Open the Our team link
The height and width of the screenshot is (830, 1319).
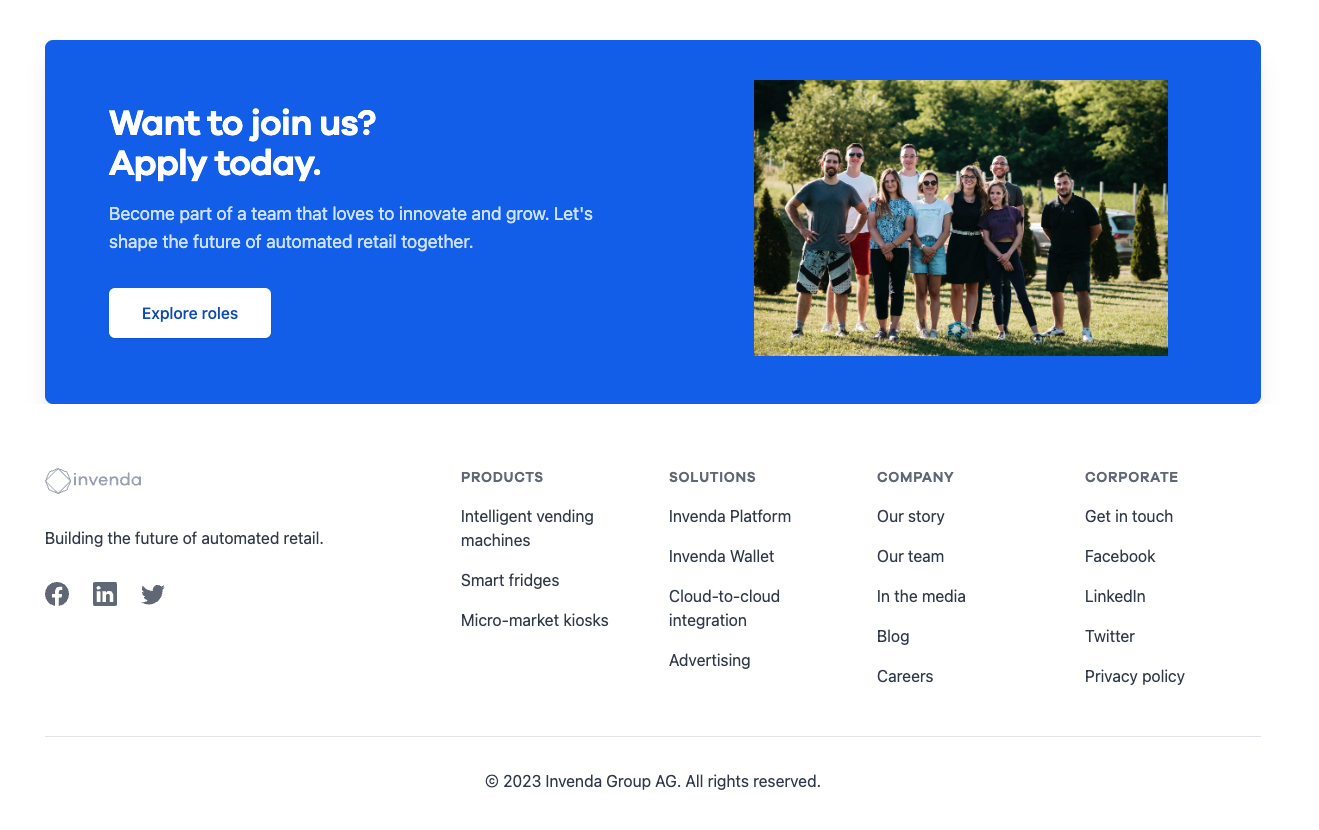[x=911, y=556]
